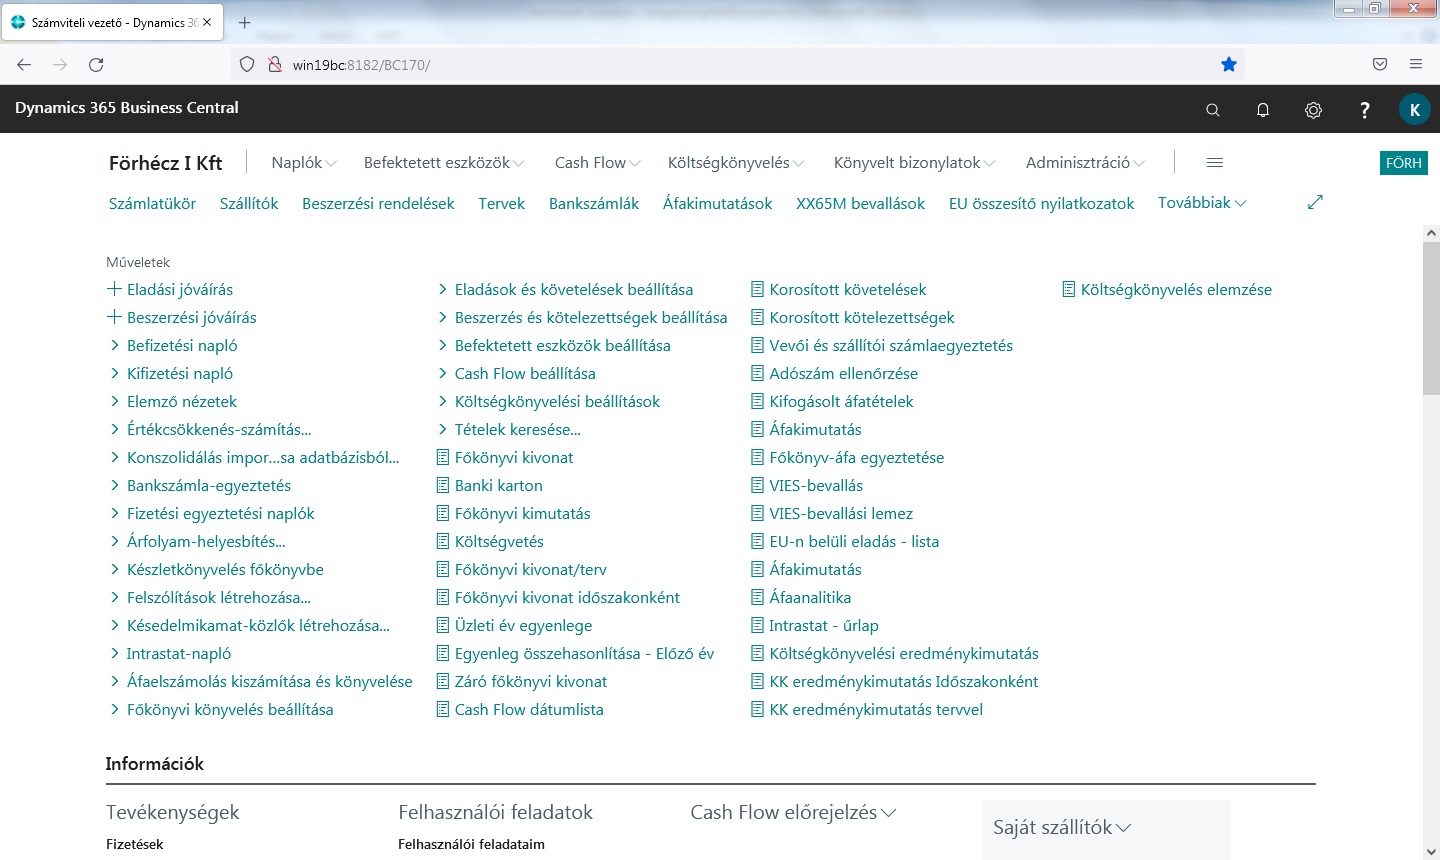Expand the page with the double-arrow icon
The height and width of the screenshot is (860, 1440).
tap(1315, 202)
